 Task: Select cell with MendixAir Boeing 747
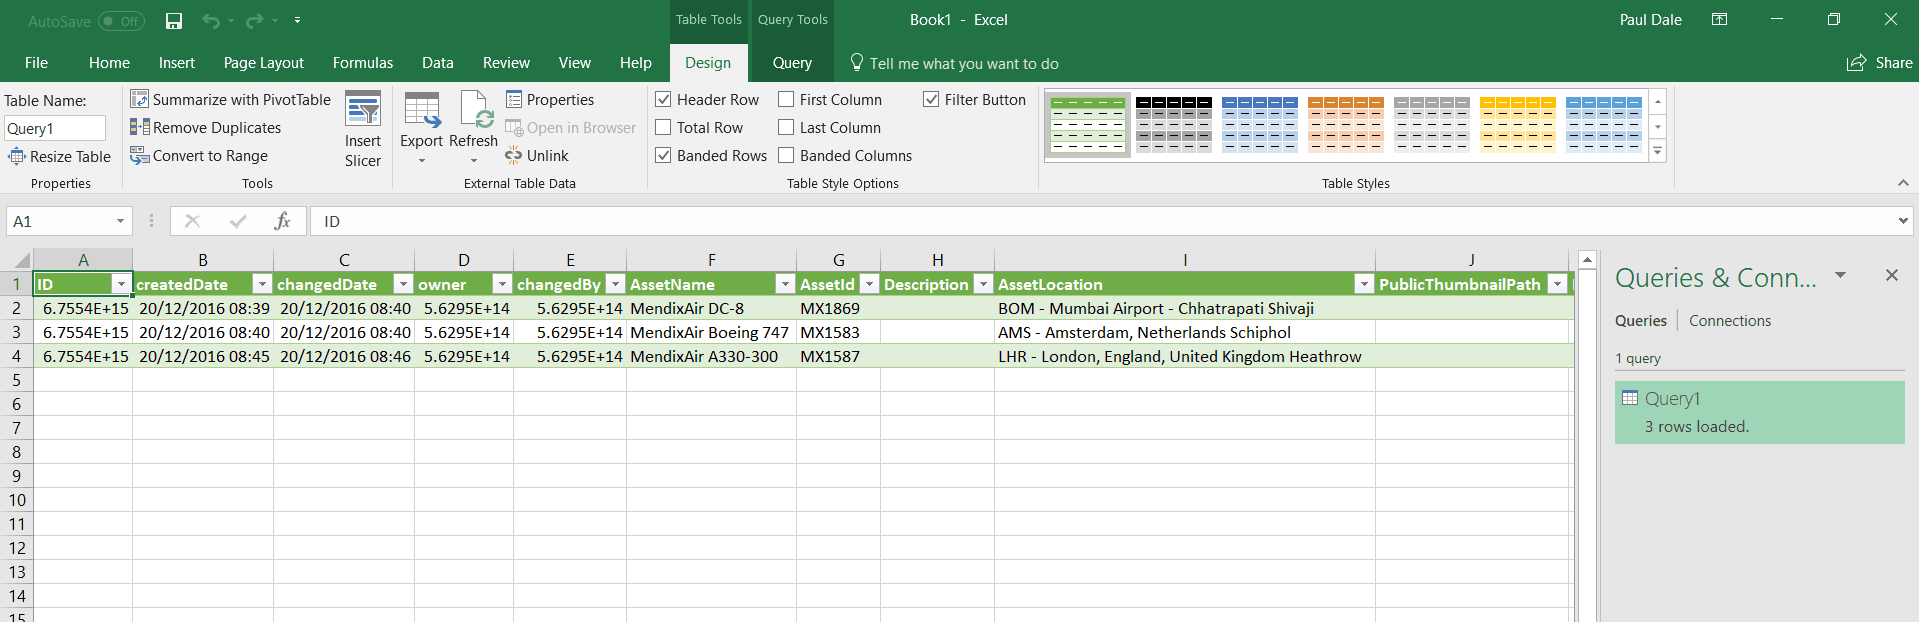coord(711,332)
